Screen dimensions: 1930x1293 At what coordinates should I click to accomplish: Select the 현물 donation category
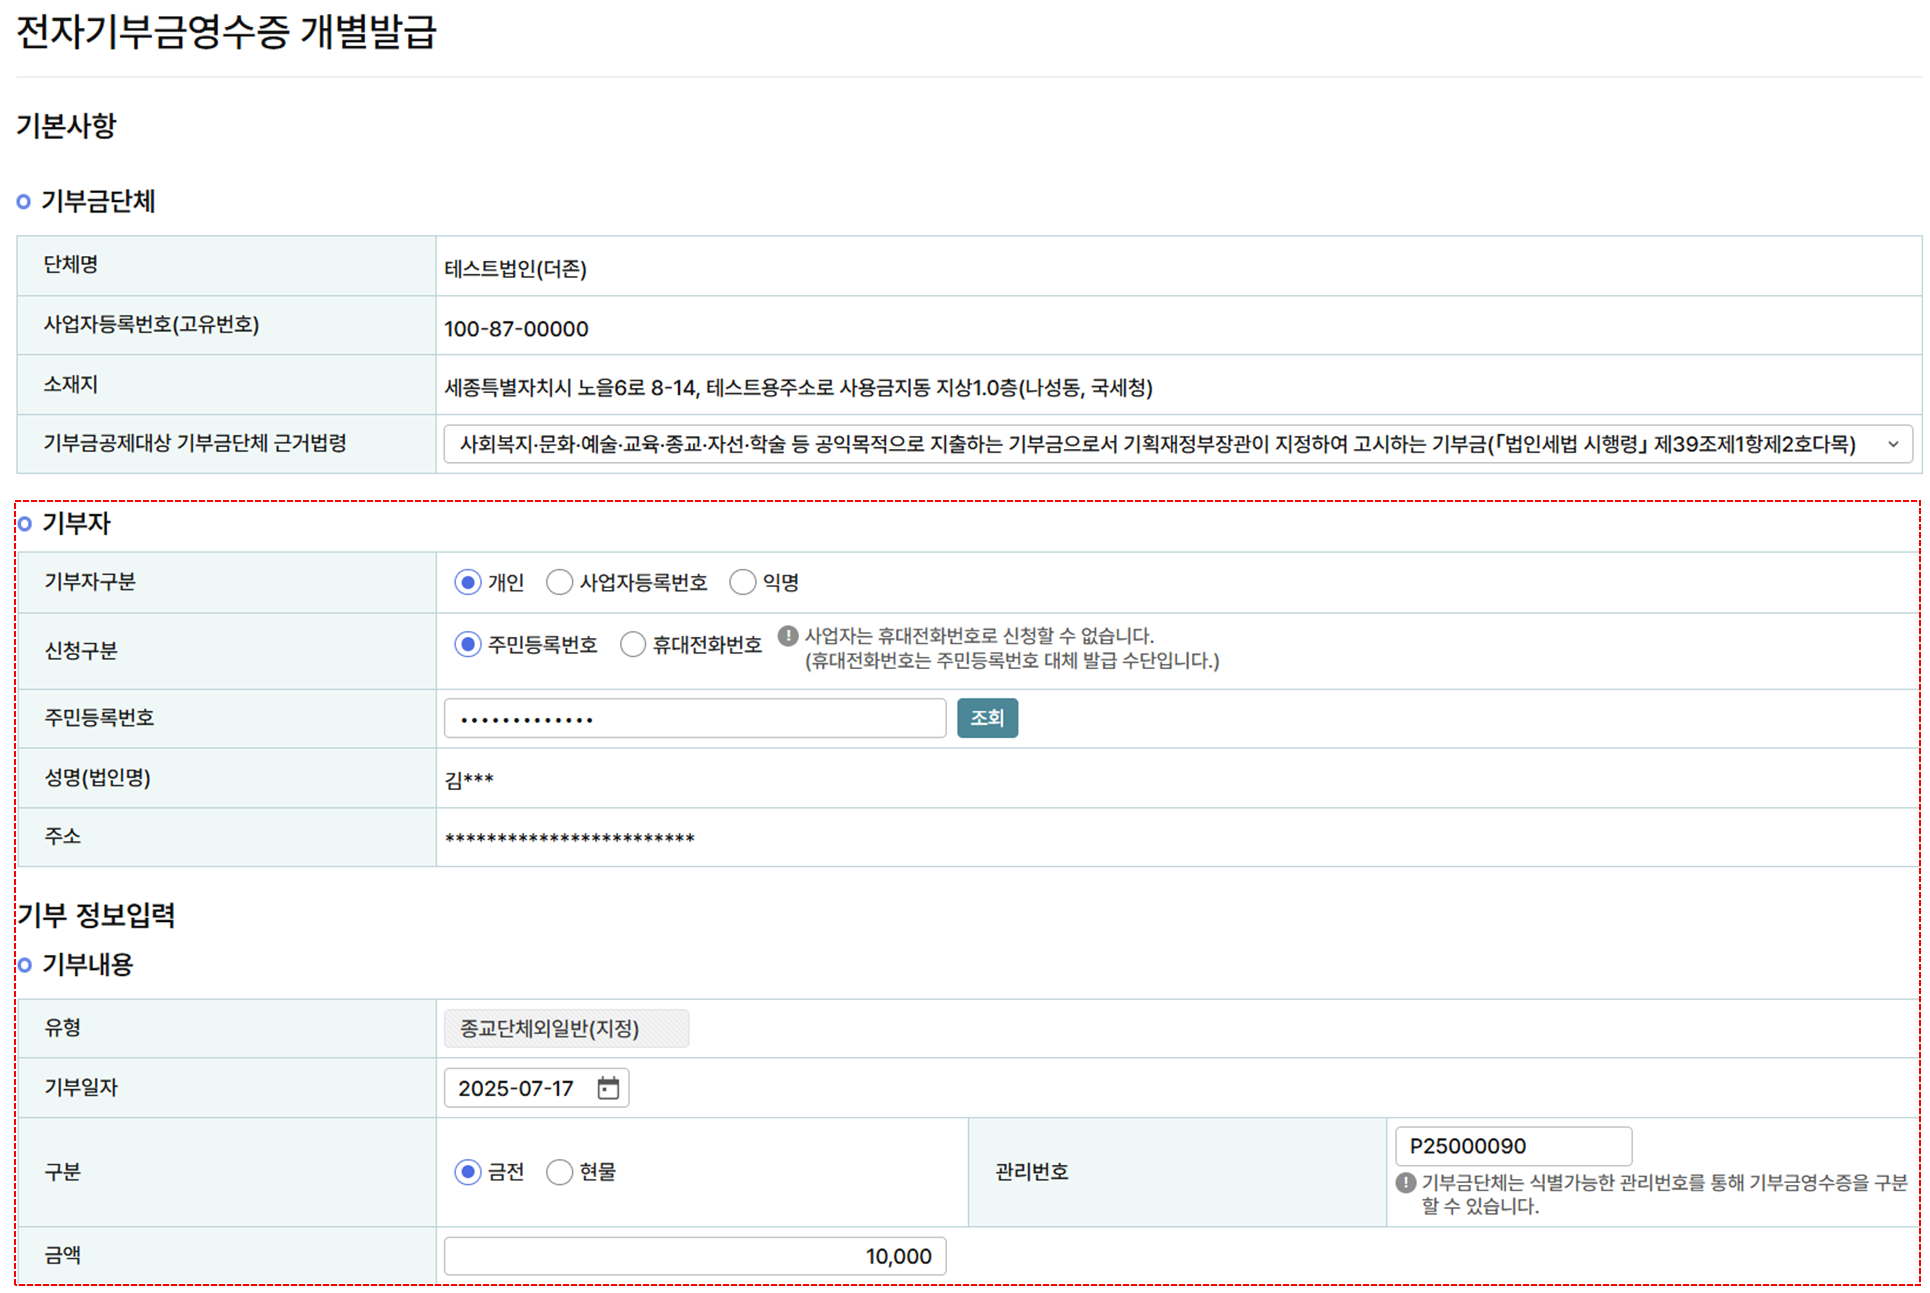click(559, 1172)
